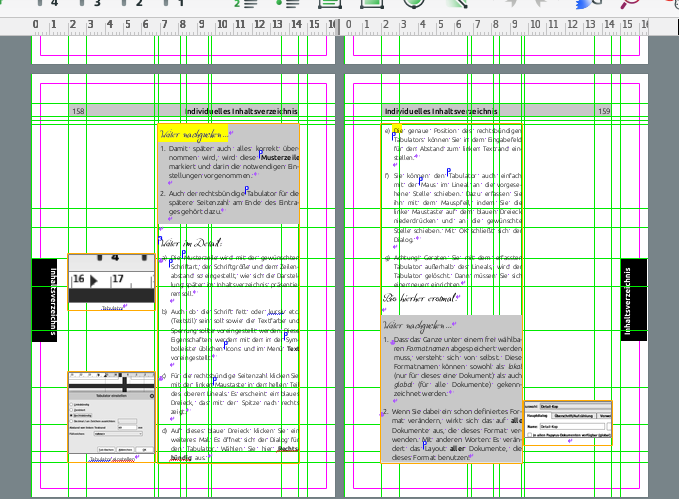
Task: Click the black Inhaltsverzeichnis tab on the left page
Action: click(x=45, y=300)
